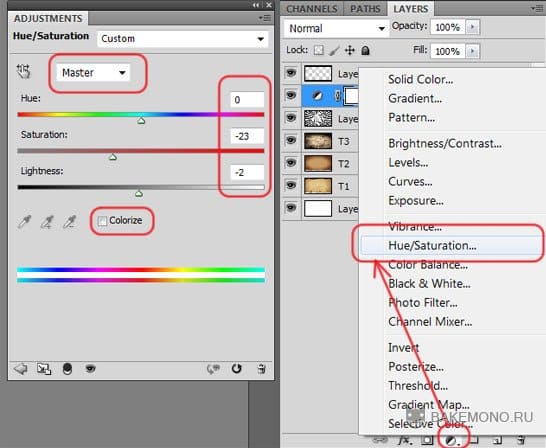This screenshot has height=448, width=546.
Task: Open the Normal blend mode dropdown
Action: [336, 28]
